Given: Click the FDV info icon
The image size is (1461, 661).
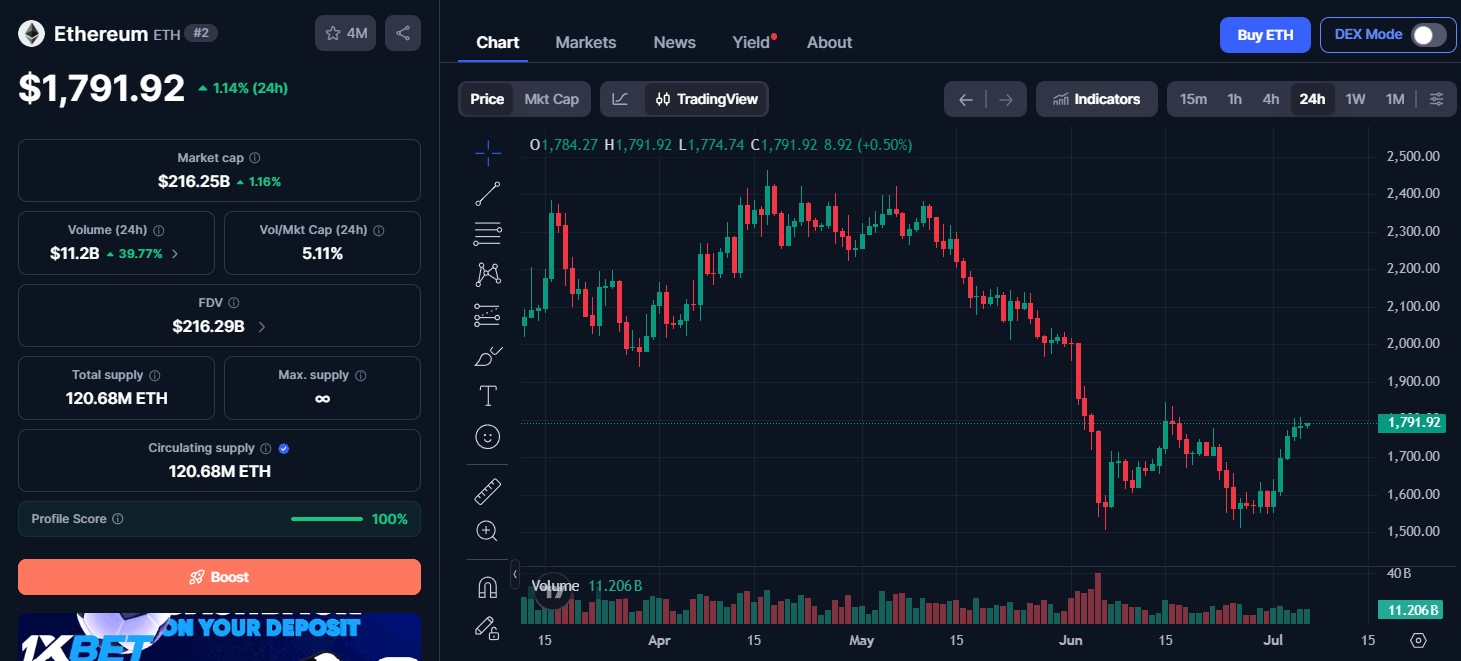Looking at the screenshot, I should click(x=234, y=303).
